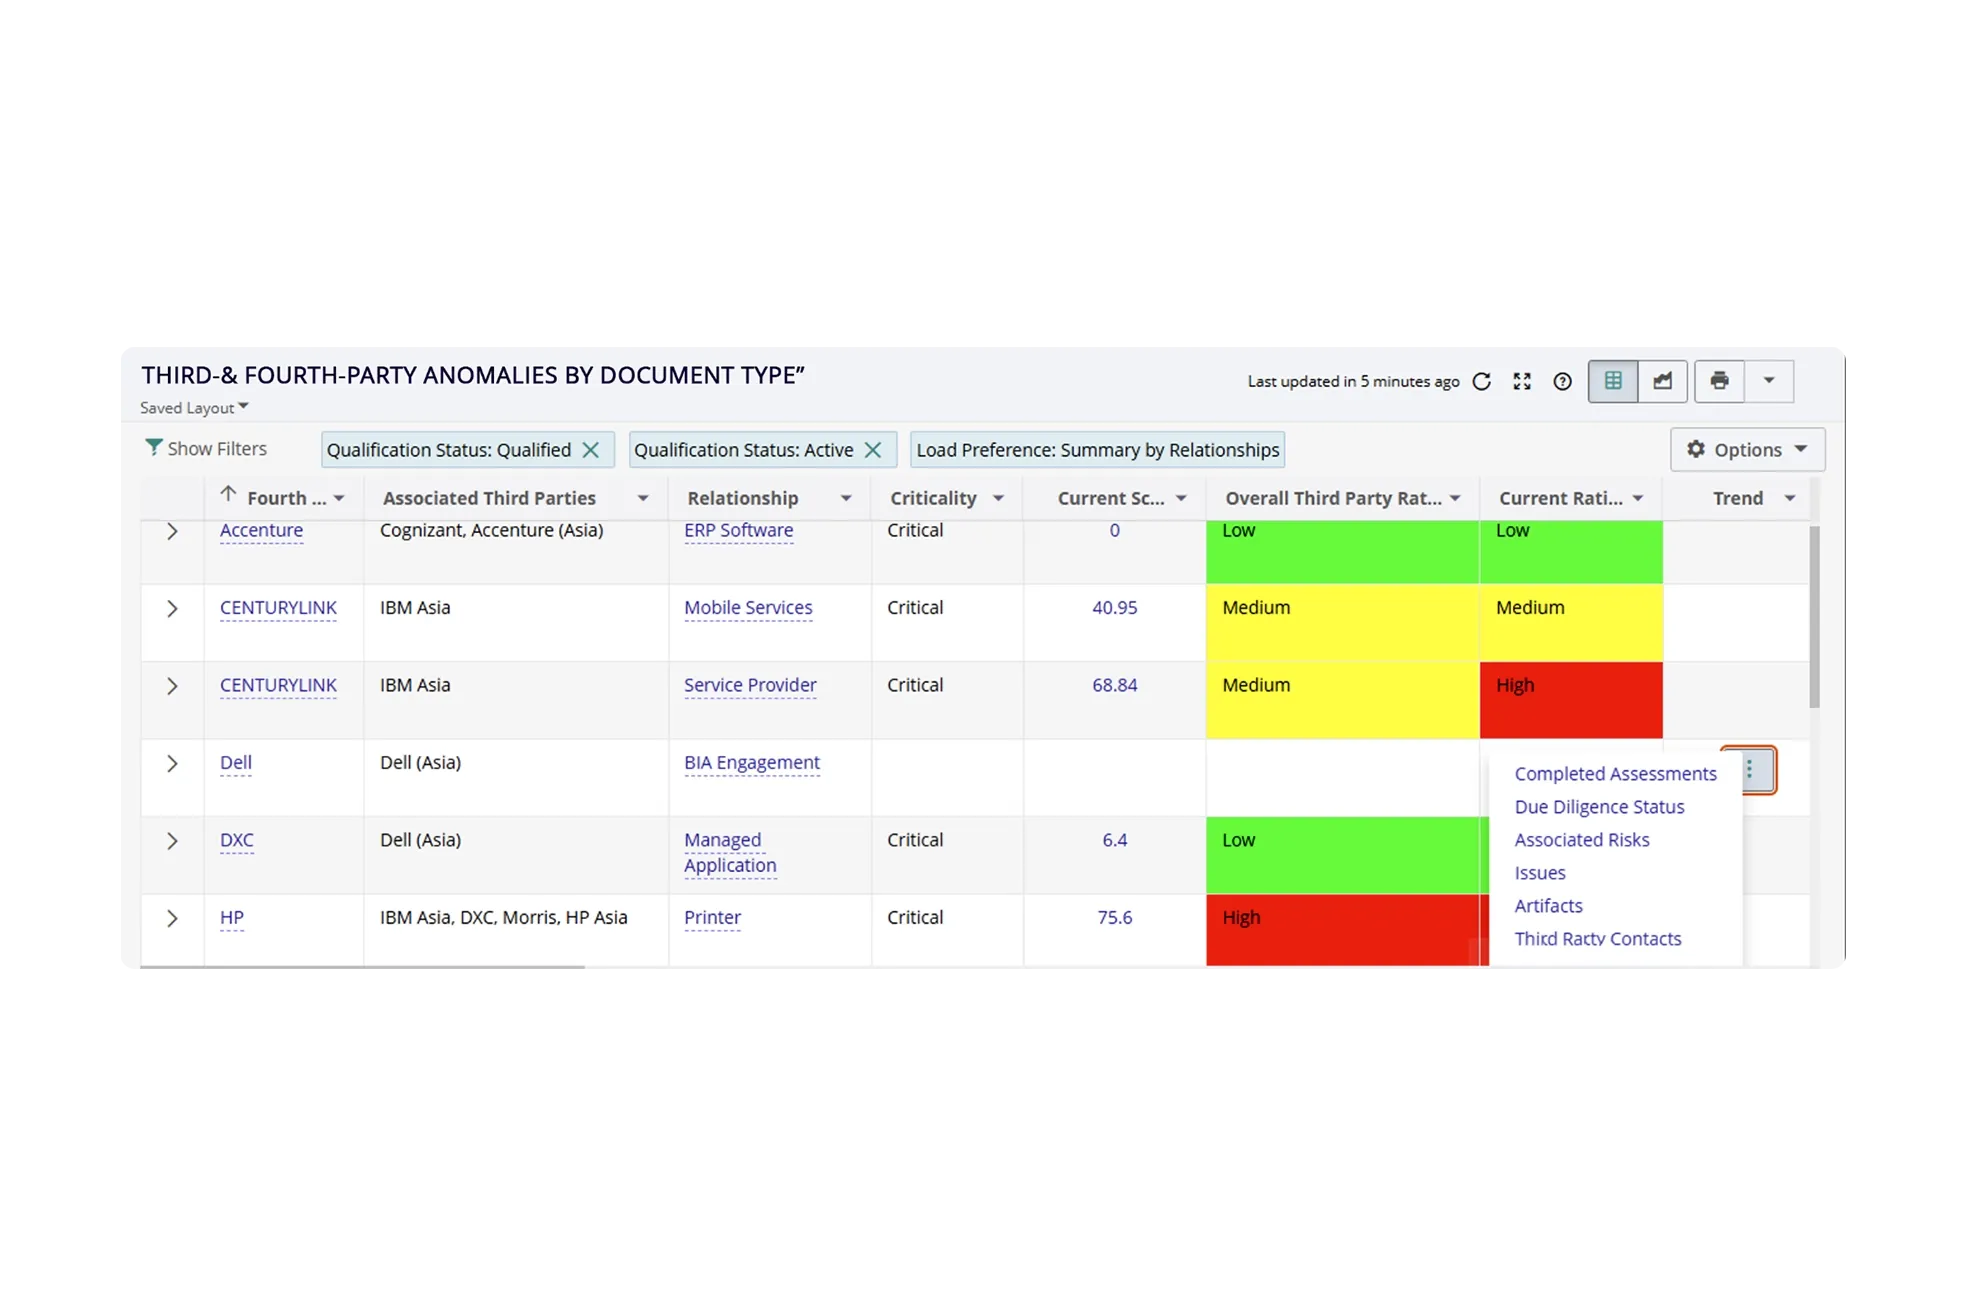Click score 40.95 value

pyautogui.click(x=1114, y=608)
